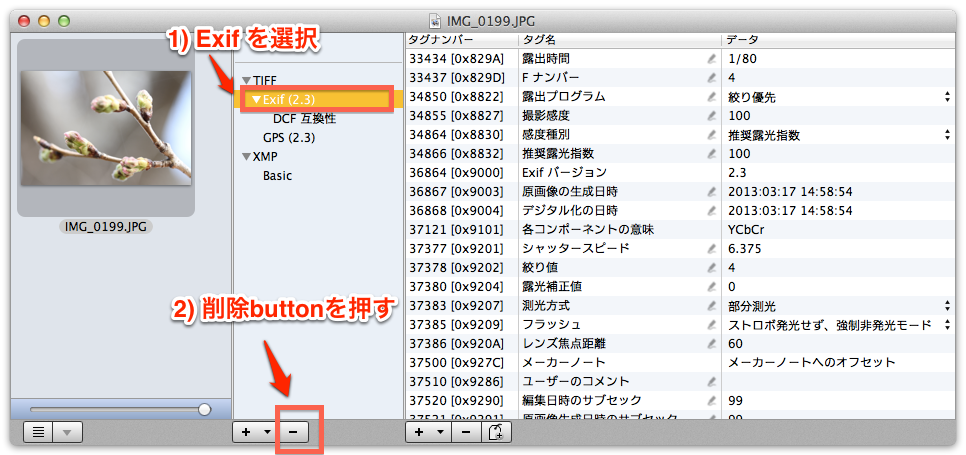Click the pencil icon for 撮影感度
Screen dimensions: 966x455
[712, 116]
